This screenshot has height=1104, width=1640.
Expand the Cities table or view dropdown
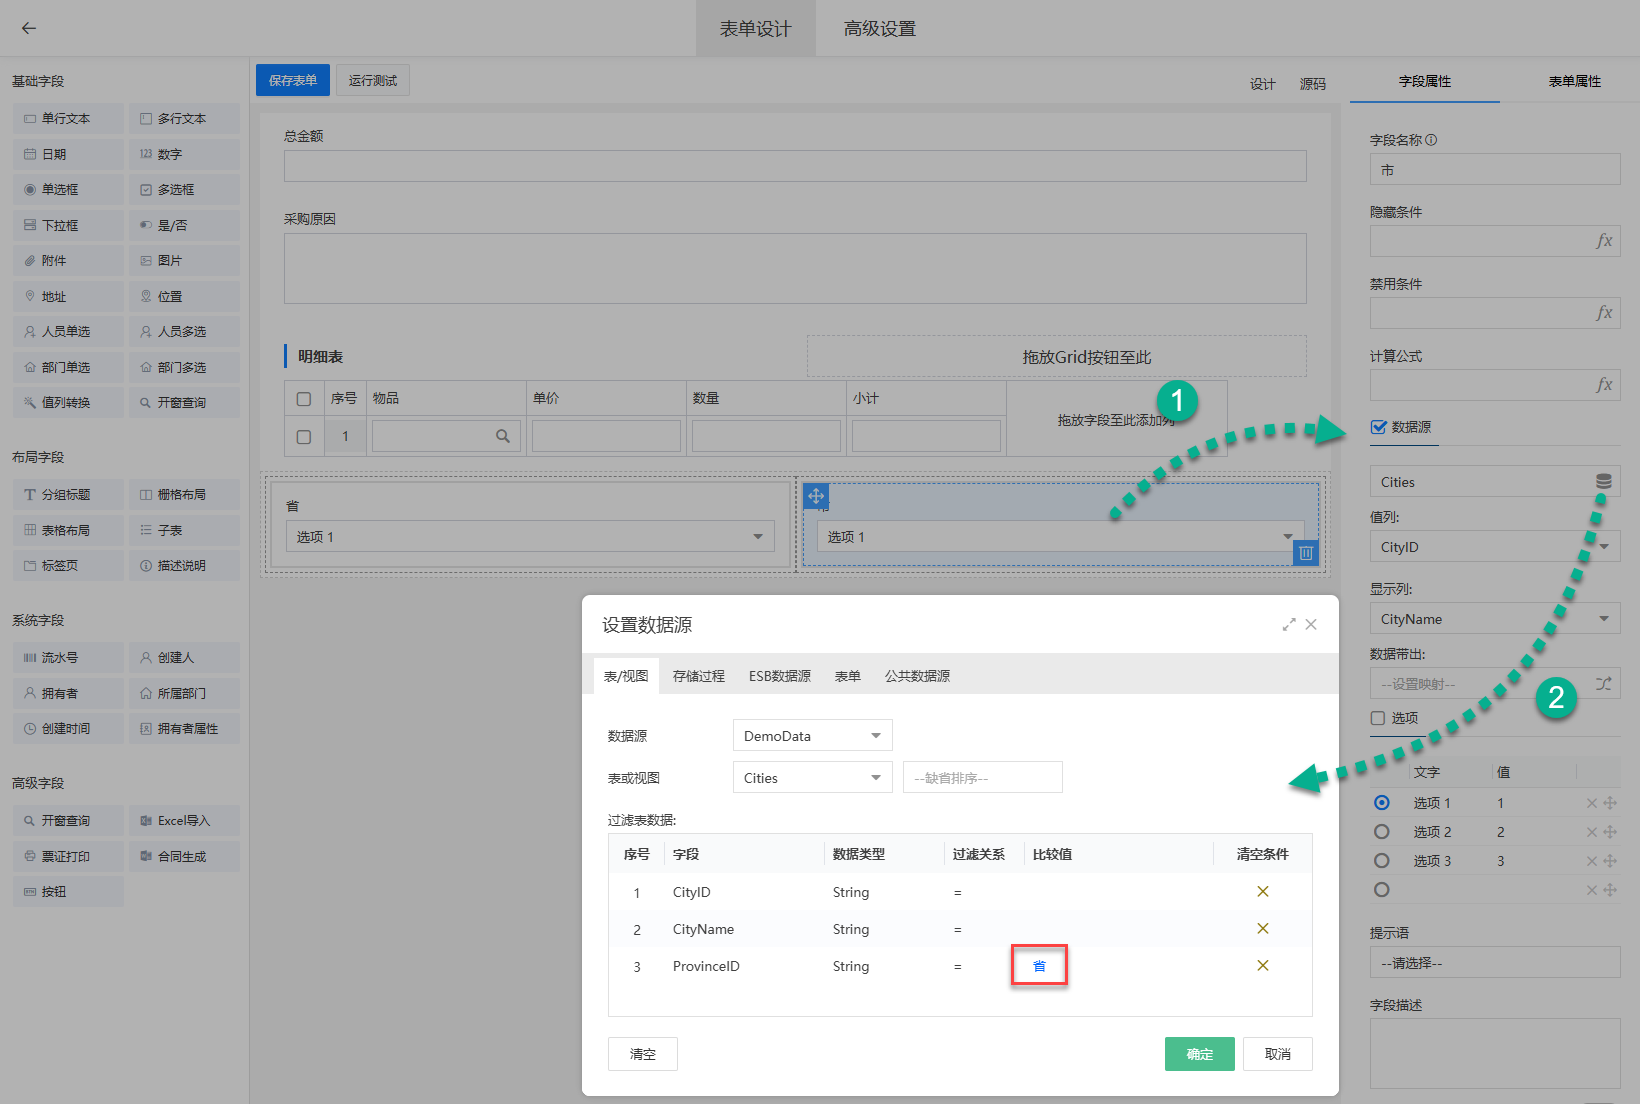point(812,778)
